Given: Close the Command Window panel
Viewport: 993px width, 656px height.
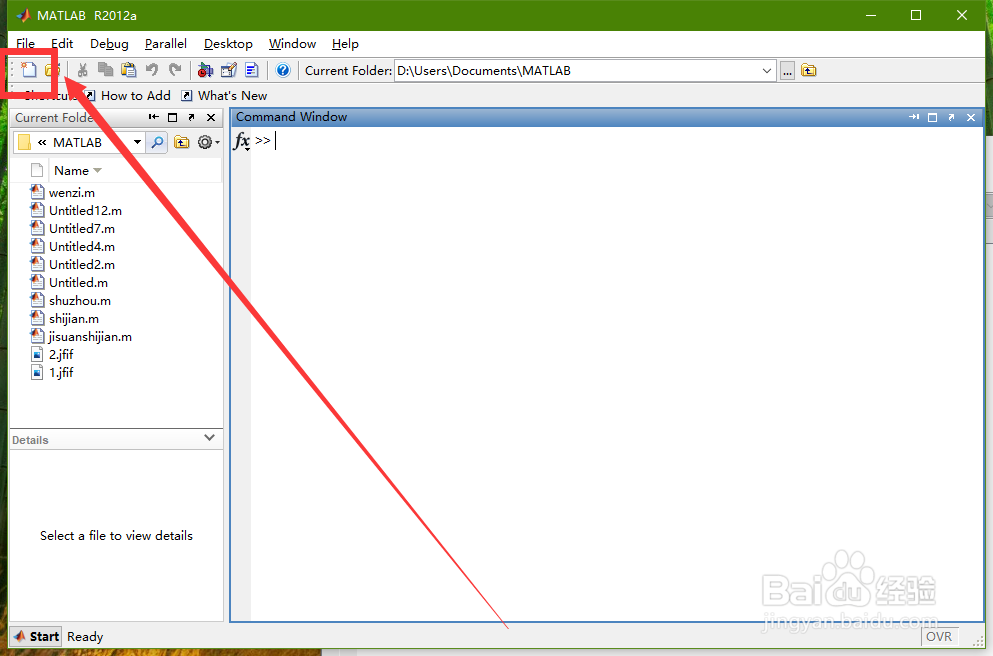Looking at the screenshot, I should click(971, 117).
